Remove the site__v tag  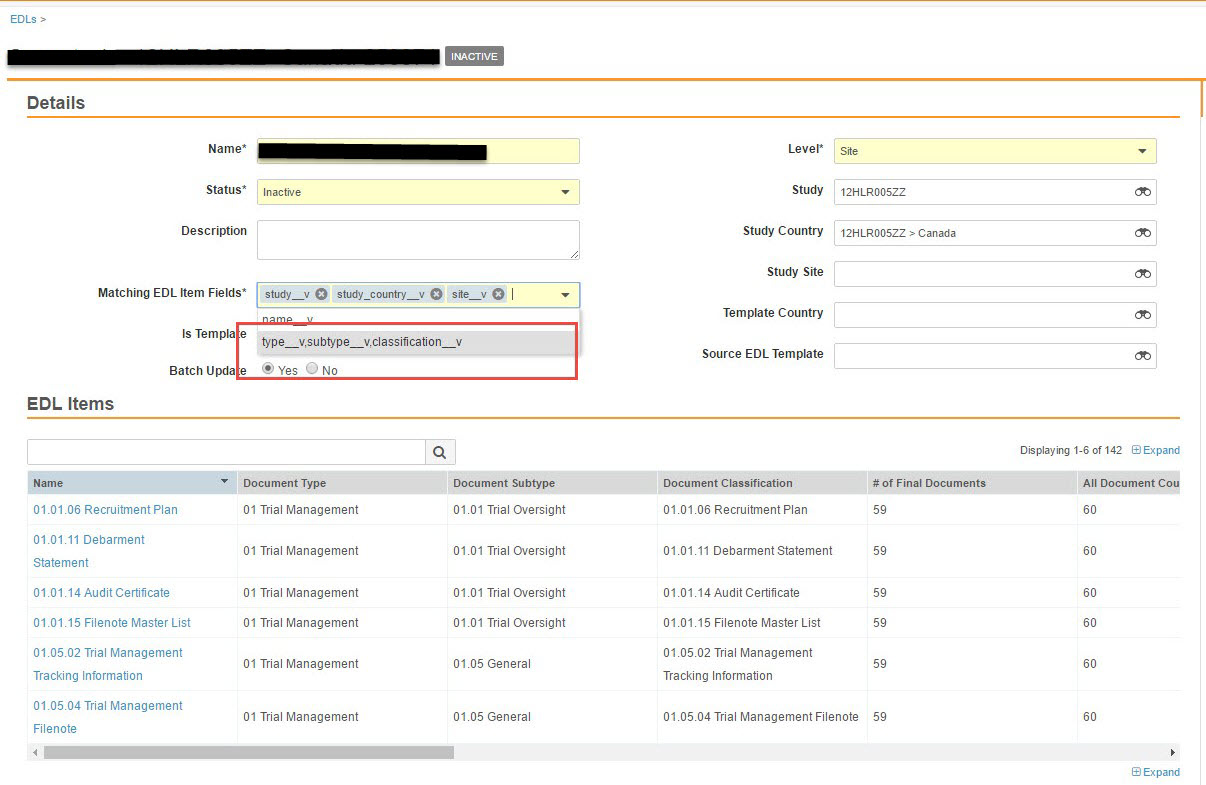499,294
